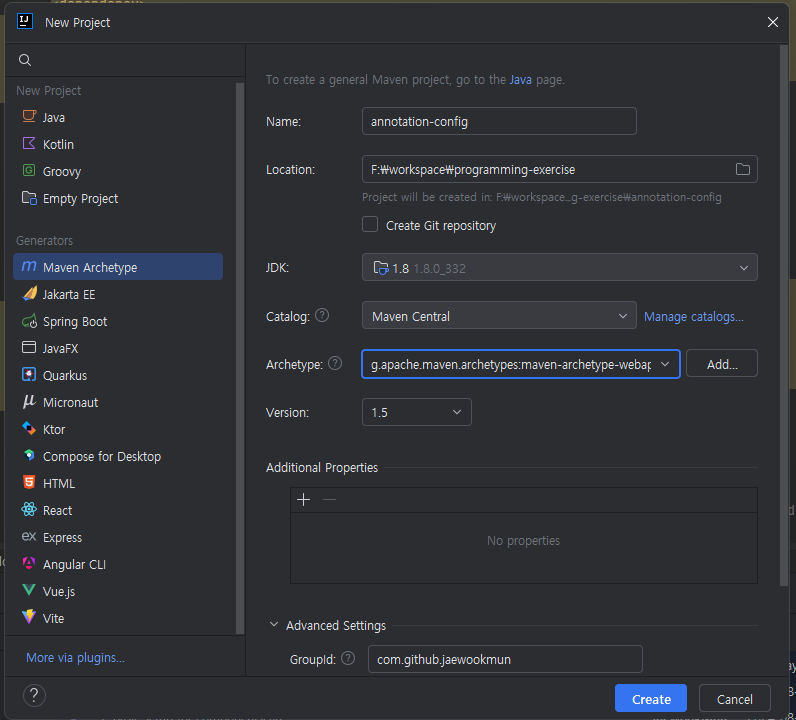Click the search magnifier icon
Viewport: 796px width, 720px height.
click(x=25, y=60)
